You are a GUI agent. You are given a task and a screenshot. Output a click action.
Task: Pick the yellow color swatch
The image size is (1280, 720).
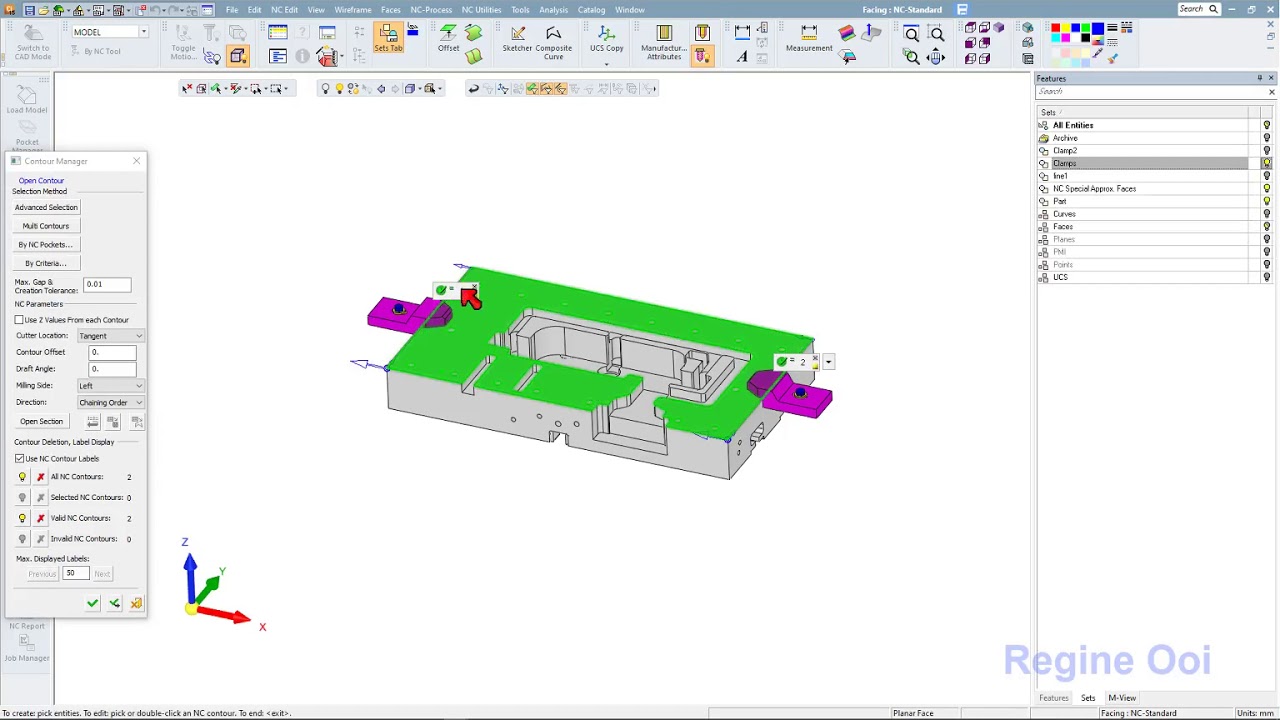(1066, 28)
